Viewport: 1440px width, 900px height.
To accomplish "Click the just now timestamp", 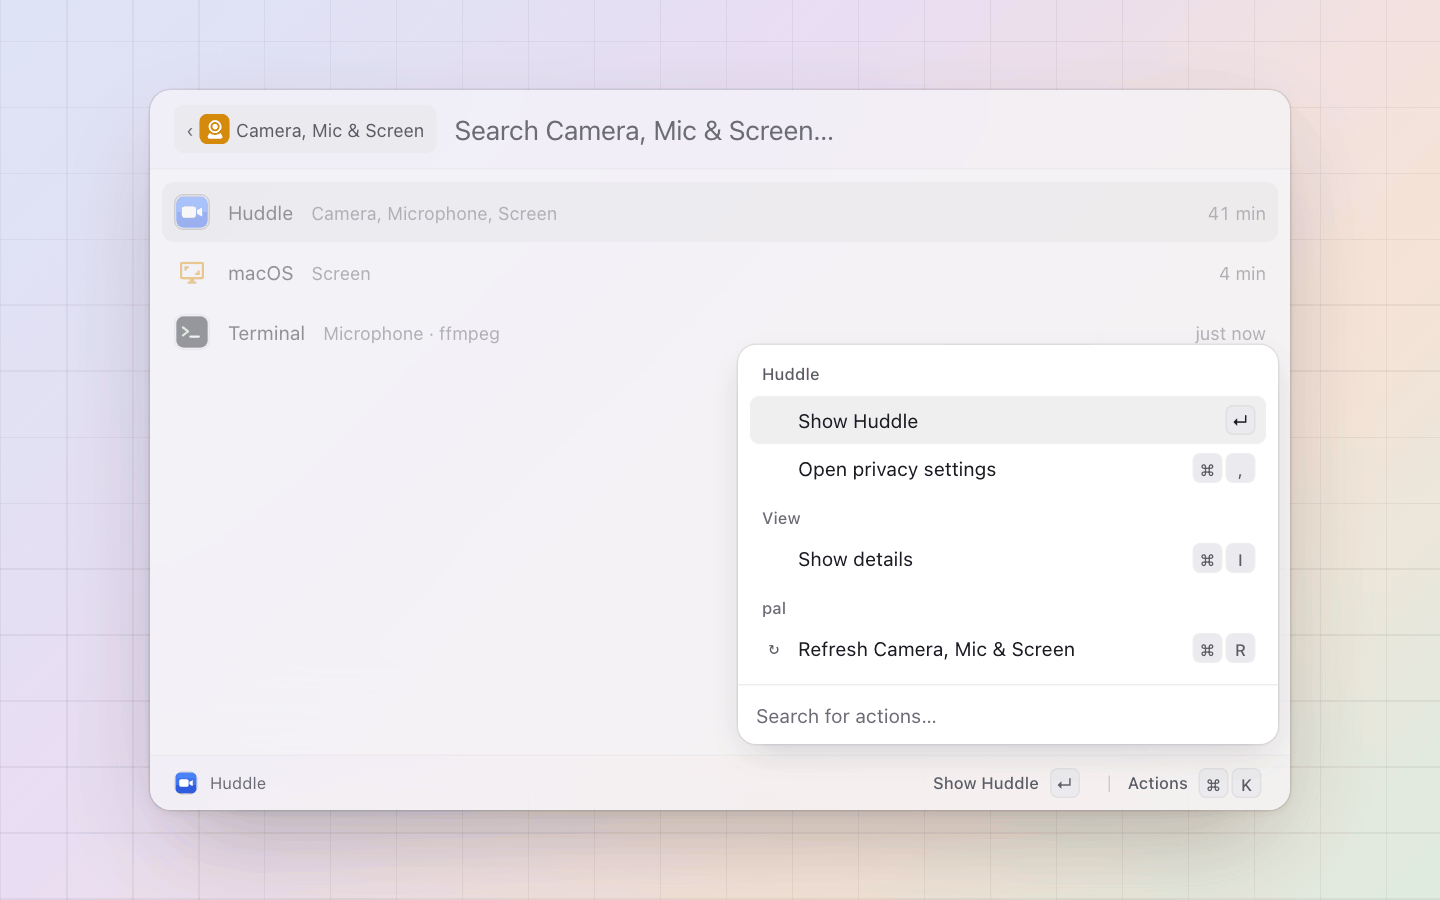I will pos(1230,334).
